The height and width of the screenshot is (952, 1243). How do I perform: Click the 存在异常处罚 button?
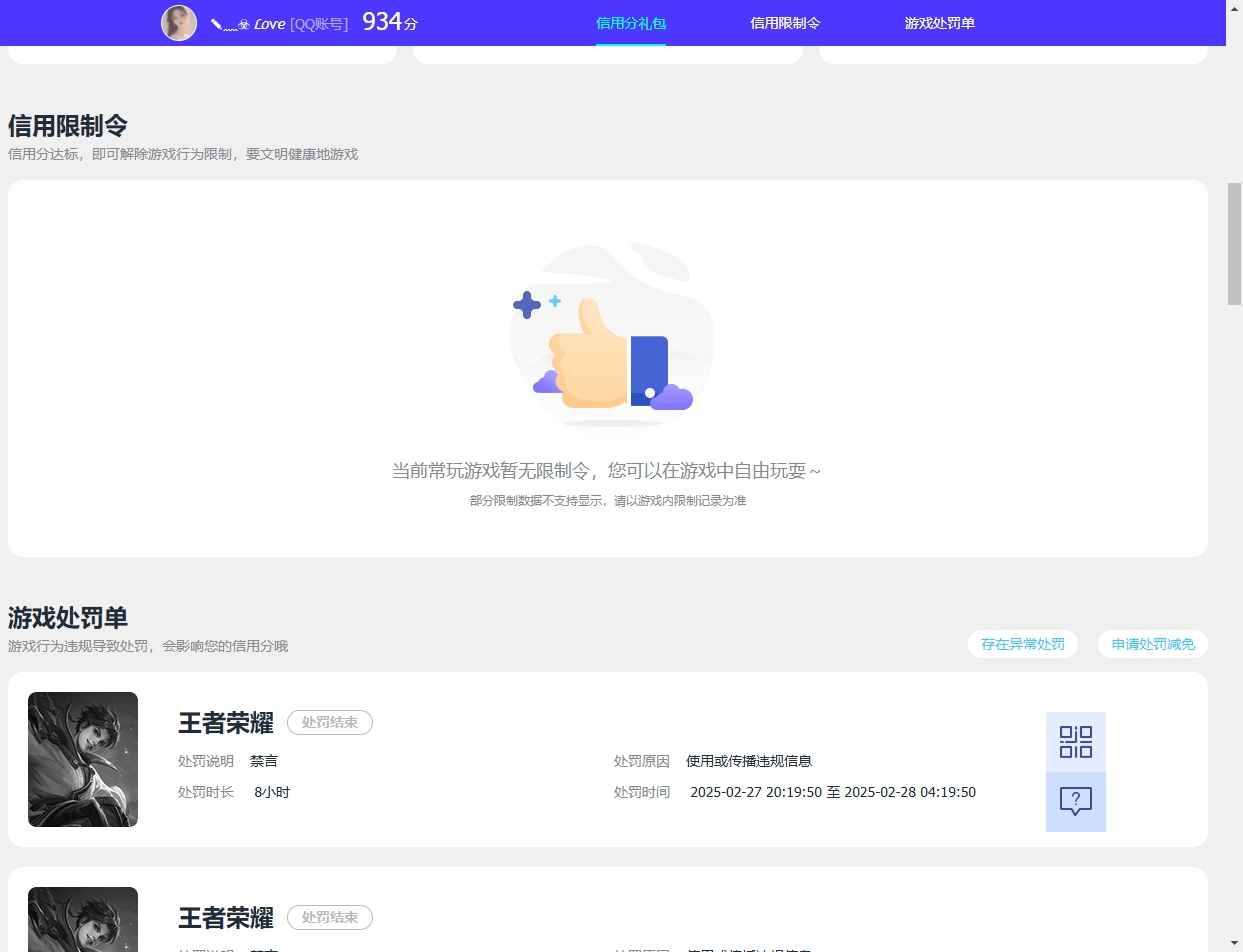tap(1022, 644)
